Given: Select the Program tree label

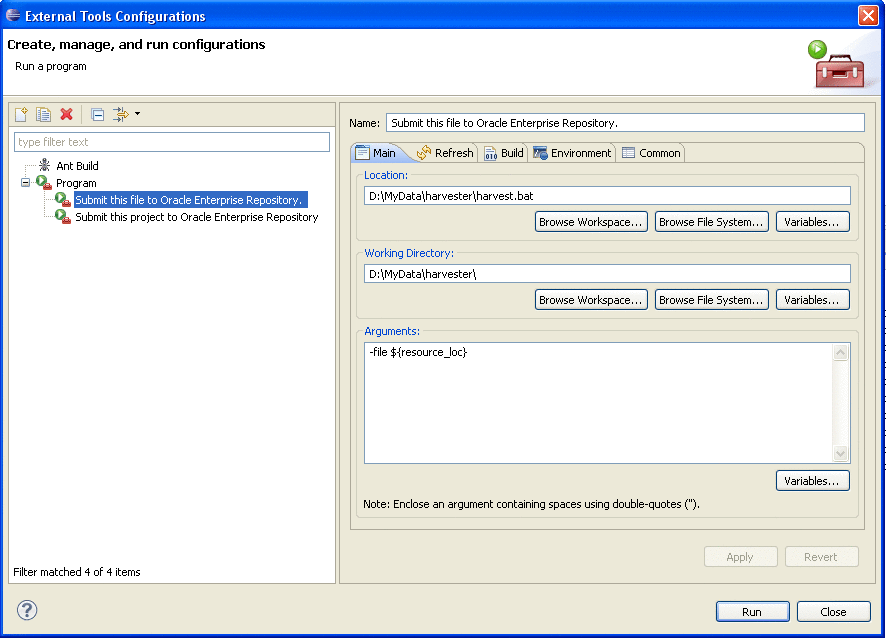Looking at the screenshot, I should (76, 183).
